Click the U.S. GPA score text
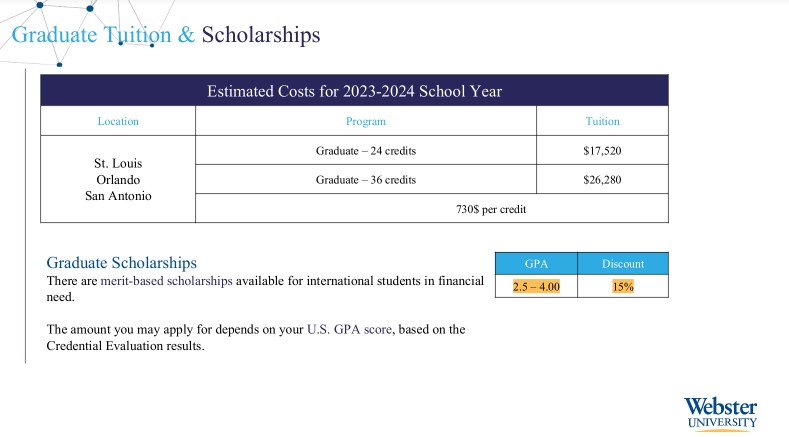The height and width of the screenshot is (437, 789). pyautogui.click(x=349, y=329)
